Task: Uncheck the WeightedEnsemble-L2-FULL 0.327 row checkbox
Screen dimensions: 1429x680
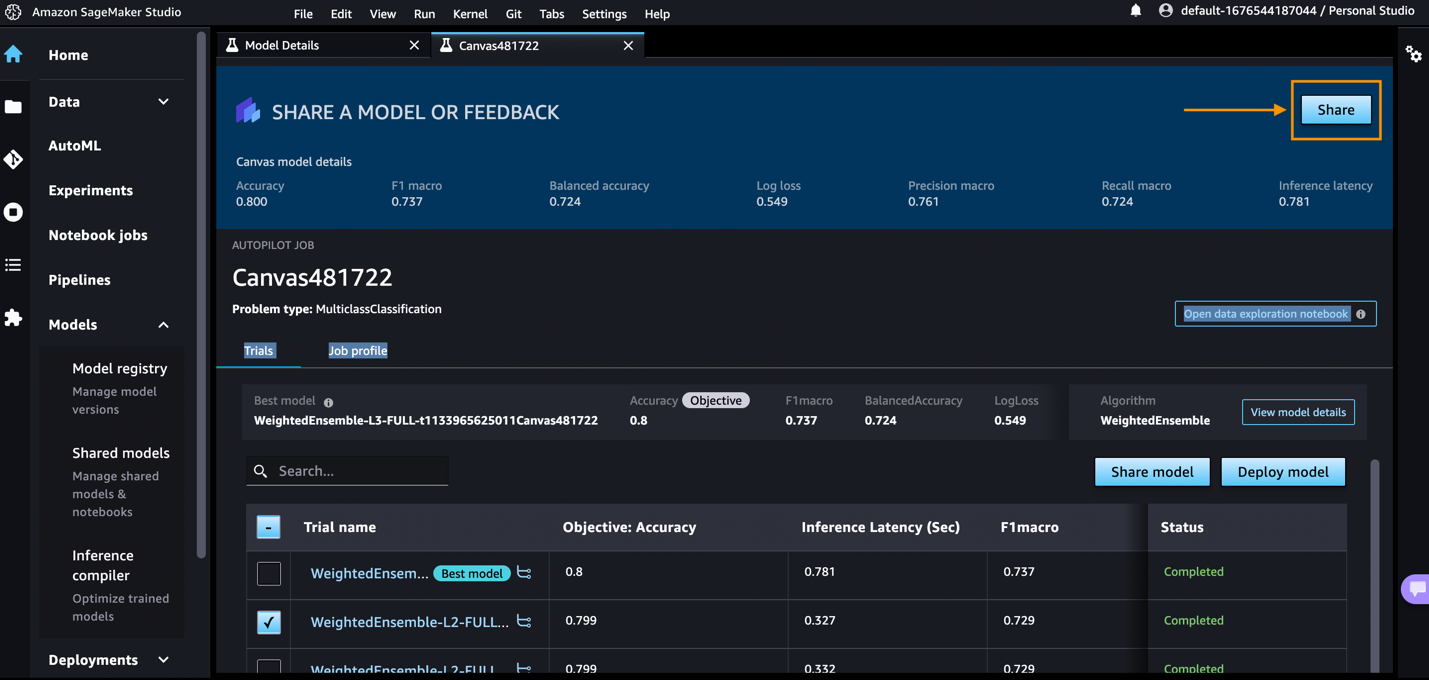Action: click(x=269, y=622)
